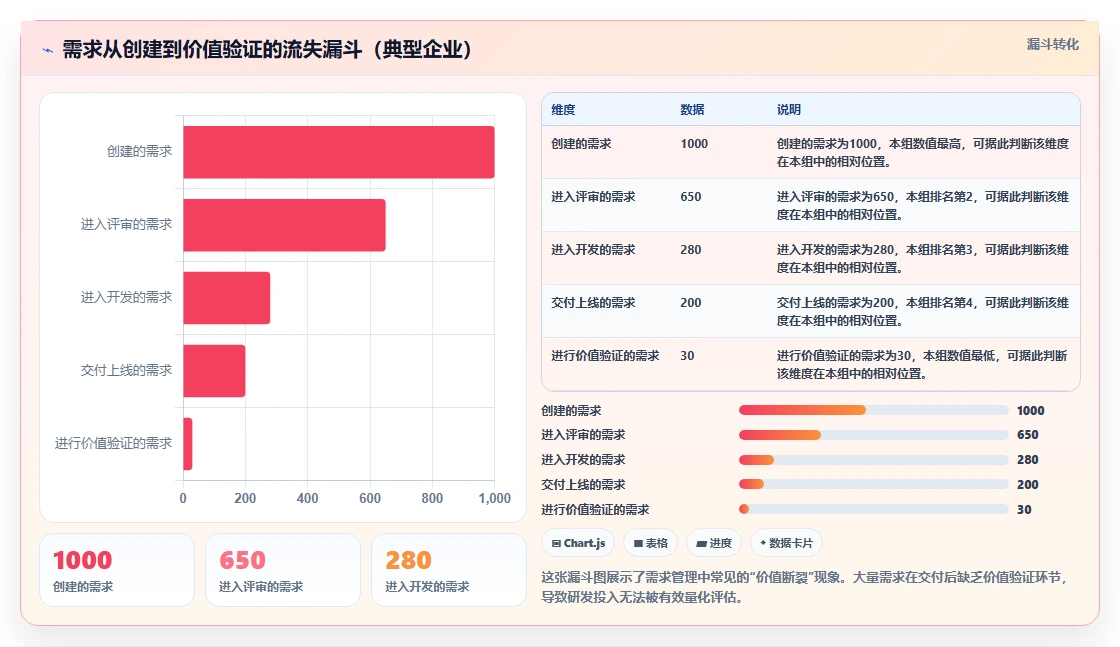1120x647 pixels.
Task: Click the 漏斗转化 tag in the header
Action: (x=1052, y=44)
